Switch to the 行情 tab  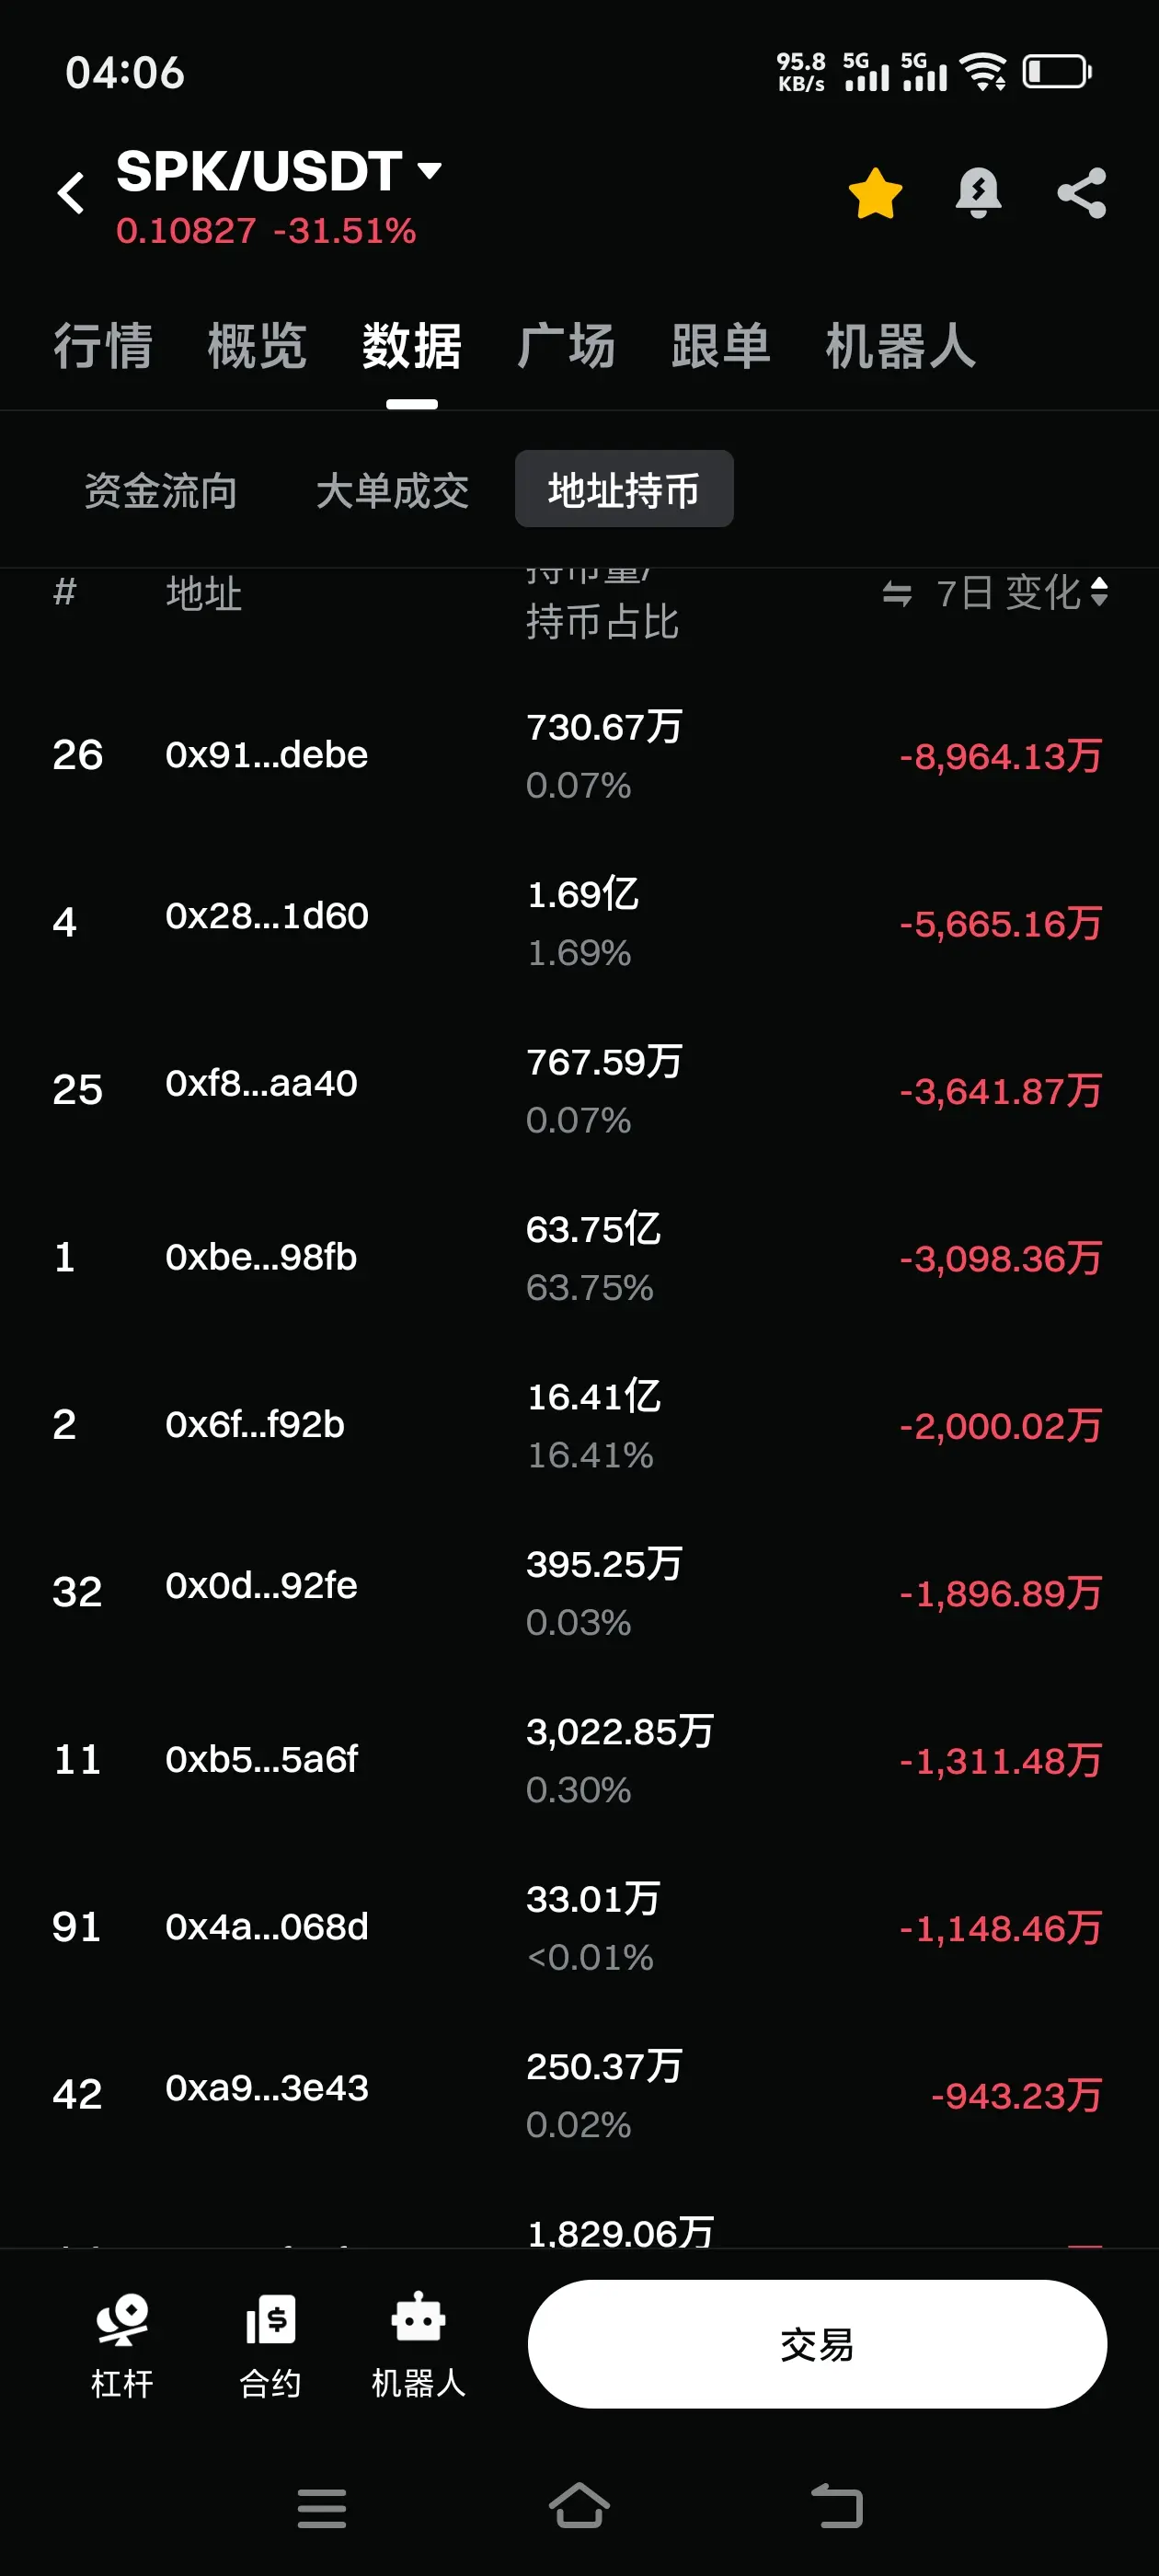point(103,346)
